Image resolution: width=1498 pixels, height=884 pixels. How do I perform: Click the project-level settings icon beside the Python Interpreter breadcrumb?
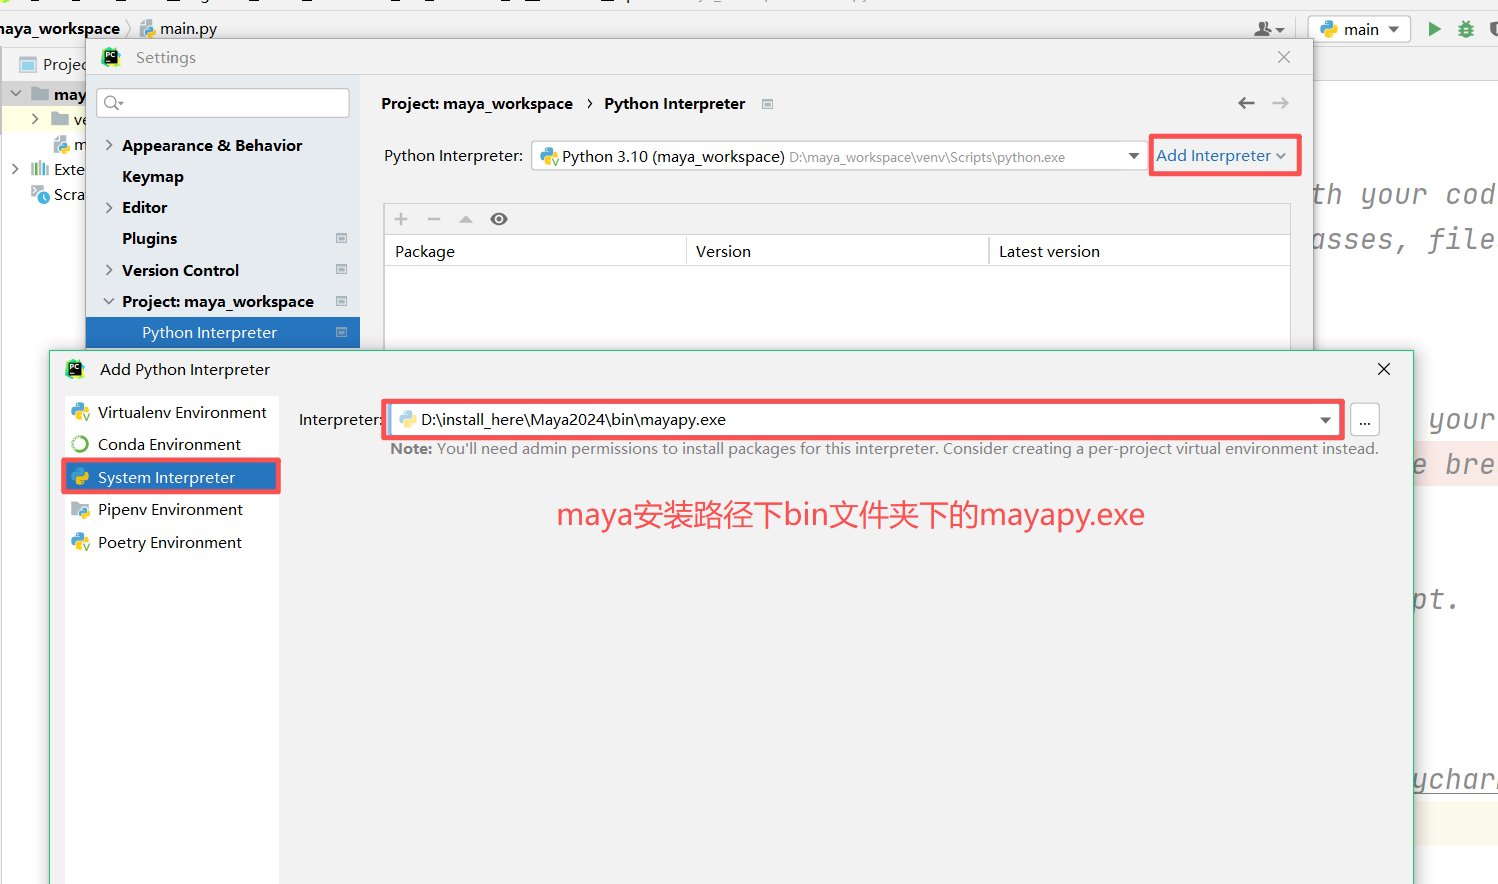767,104
